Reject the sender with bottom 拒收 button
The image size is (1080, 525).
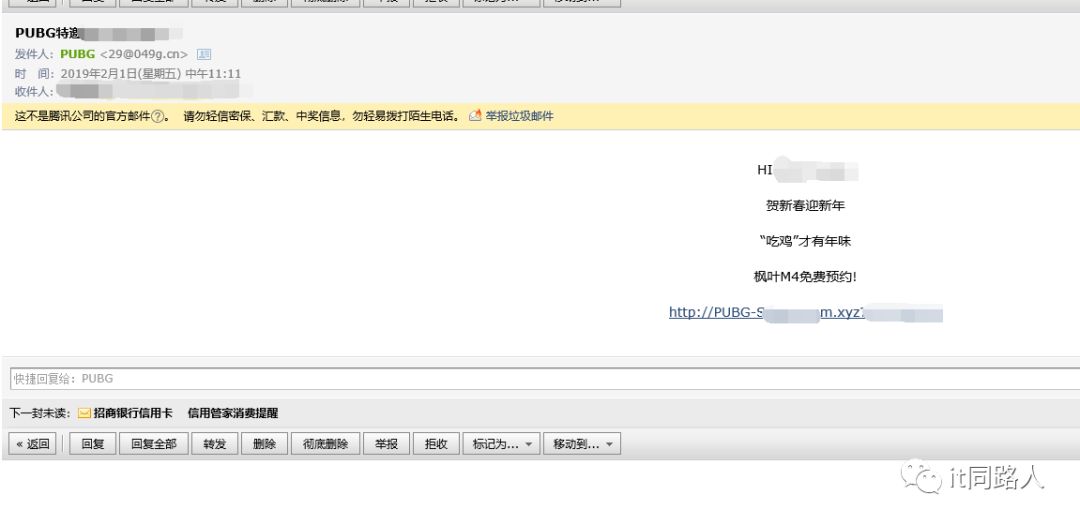click(436, 444)
